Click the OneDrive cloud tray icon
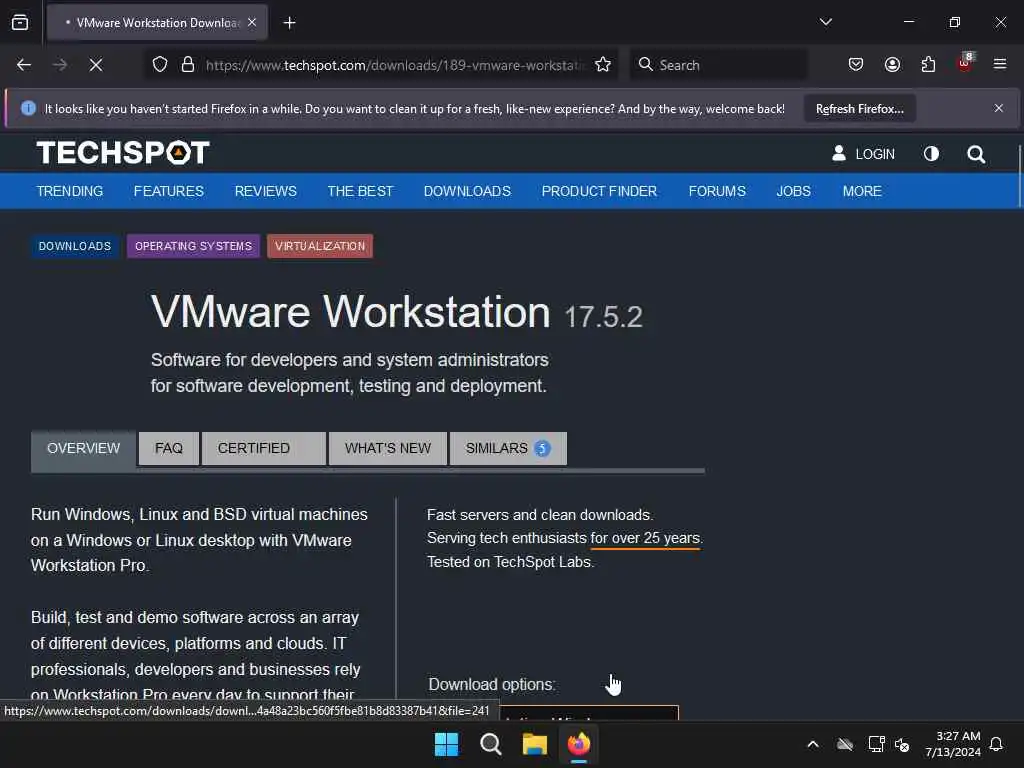 coord(845,744)
